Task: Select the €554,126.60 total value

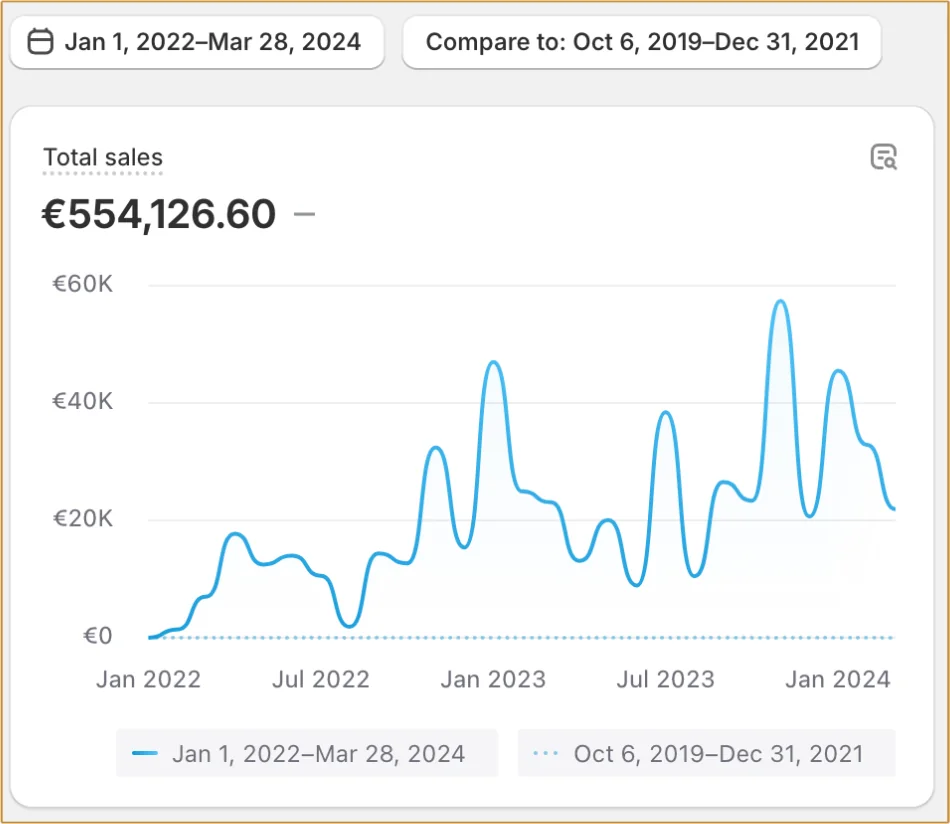Action: coord(159,214)
